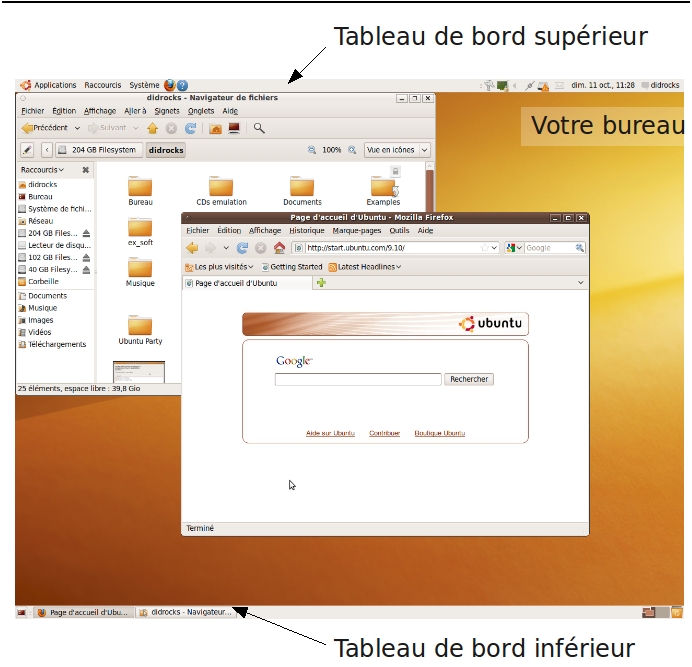The height and width of the screenshot is (667, 692).
Task: Expand the 'Les plus visités' bookmarks dropdown
Action: pyautogui.click(x=220, y=267)
